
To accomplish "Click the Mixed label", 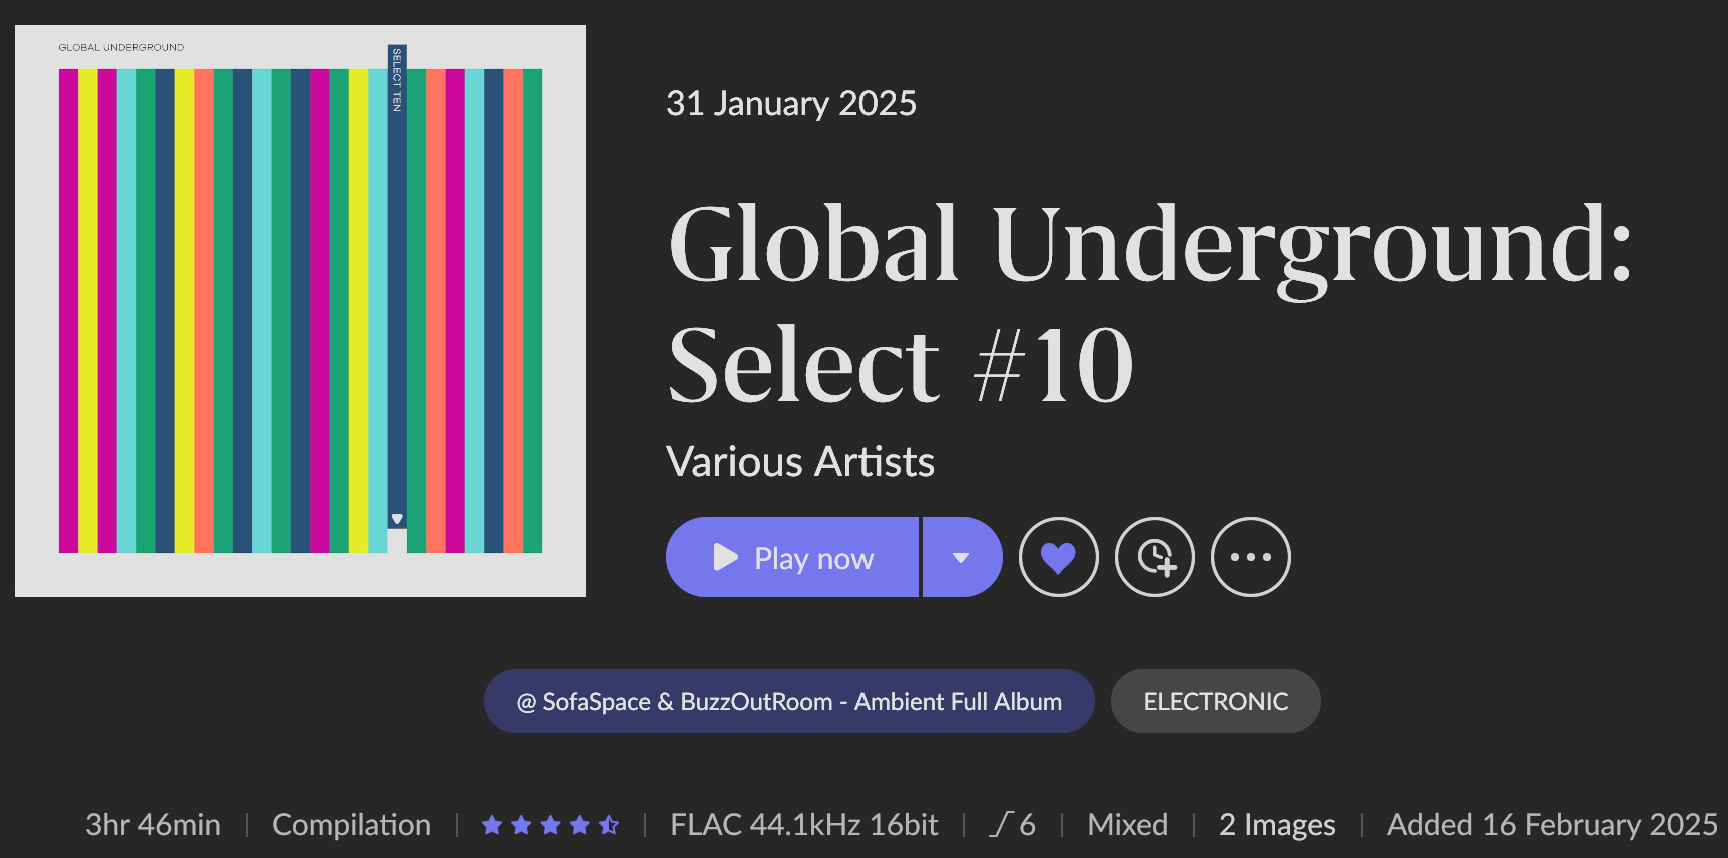I will 1127,825.
